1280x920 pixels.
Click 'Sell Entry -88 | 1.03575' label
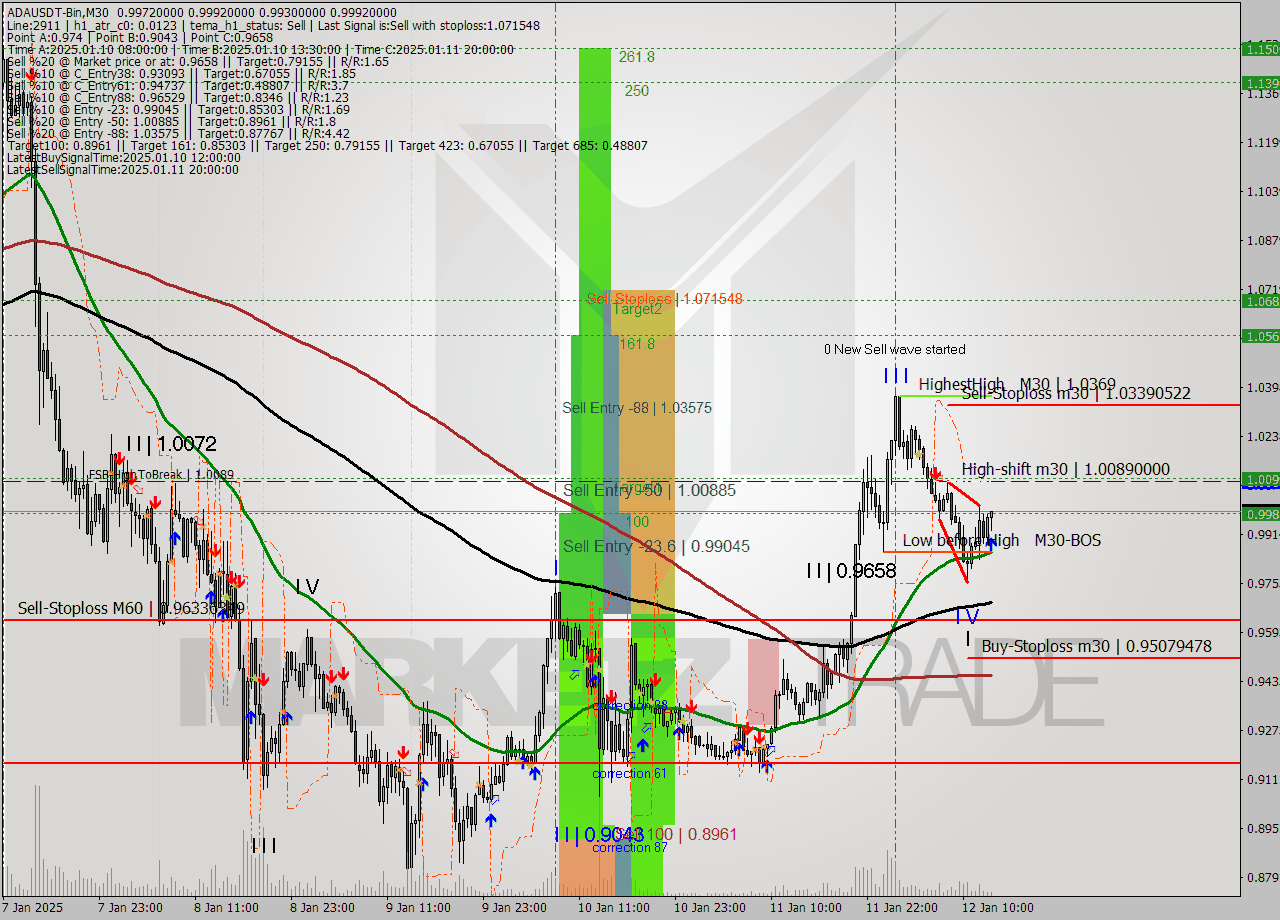pos(637,408)
